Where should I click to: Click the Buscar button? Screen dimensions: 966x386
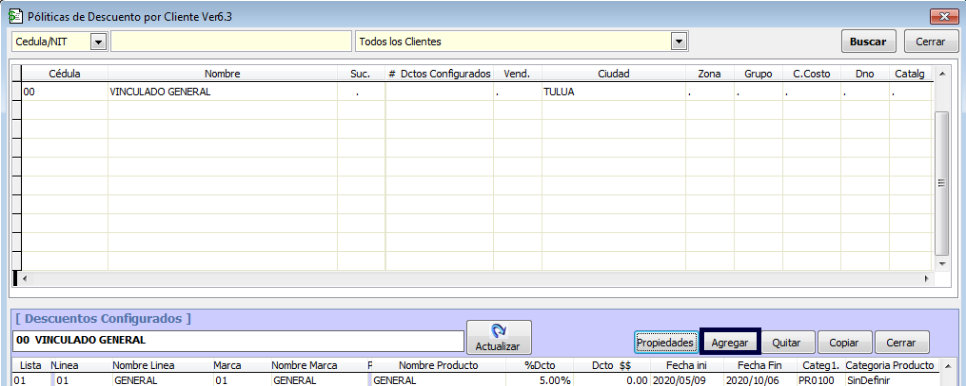click(x=868, y=42)
